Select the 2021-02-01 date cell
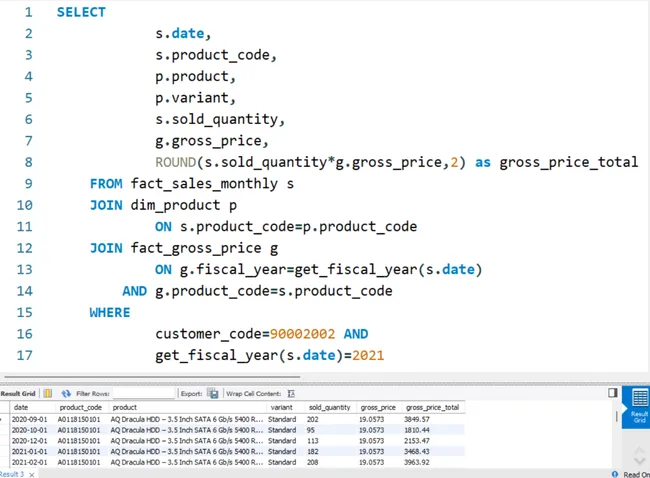The image size is (650, 478). tap(29, 462)
